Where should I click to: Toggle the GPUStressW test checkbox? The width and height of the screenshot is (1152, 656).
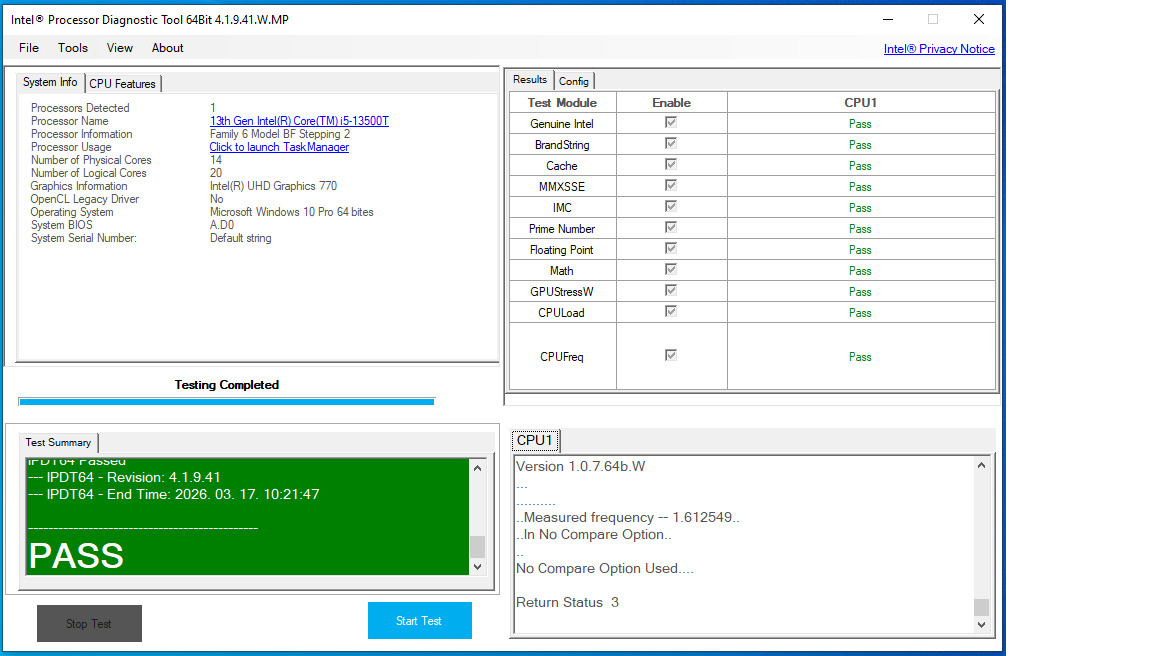click(x=671, y=290)
